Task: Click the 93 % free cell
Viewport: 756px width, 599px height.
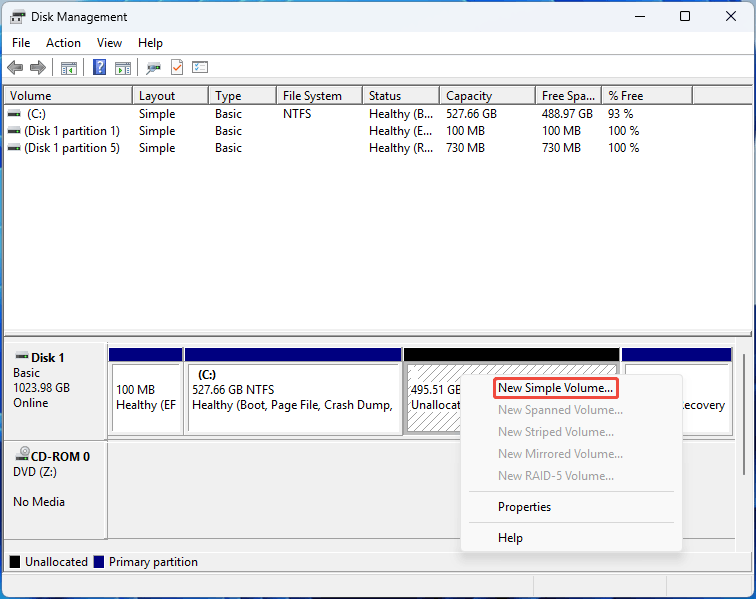Action: click(x=620, y=114)
